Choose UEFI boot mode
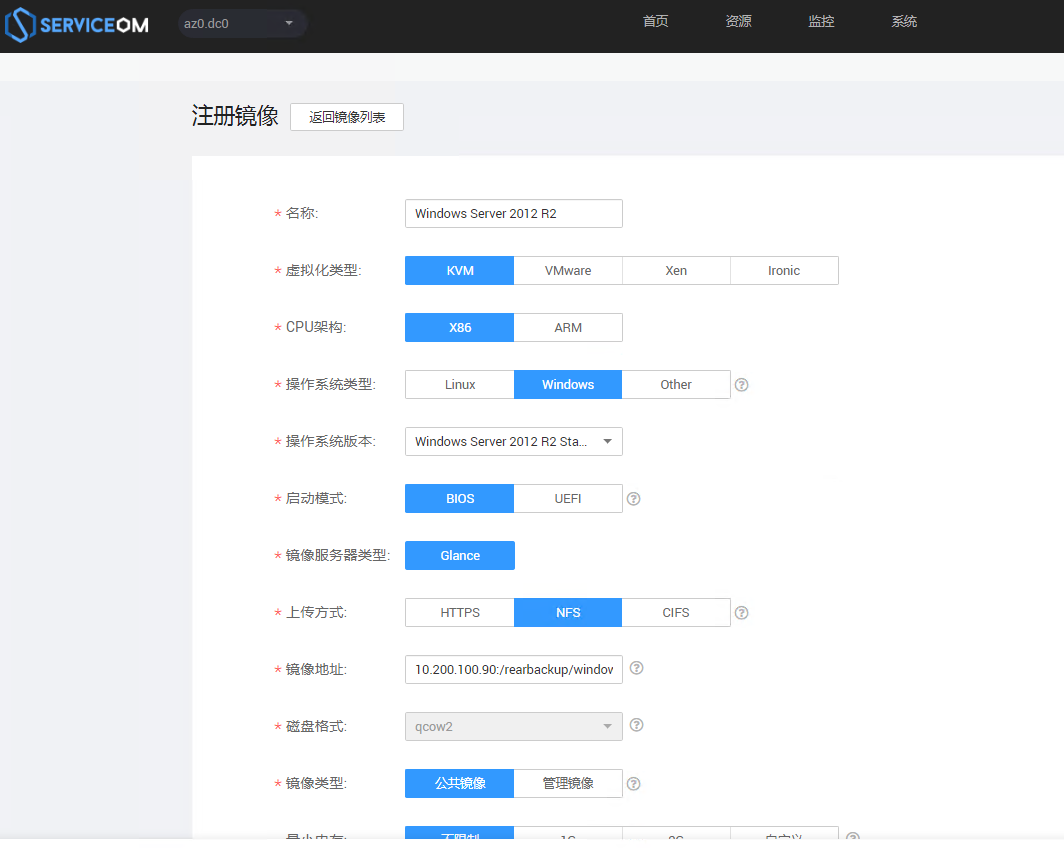This screenshot has height=848, width=1064. tap(568, 499)
